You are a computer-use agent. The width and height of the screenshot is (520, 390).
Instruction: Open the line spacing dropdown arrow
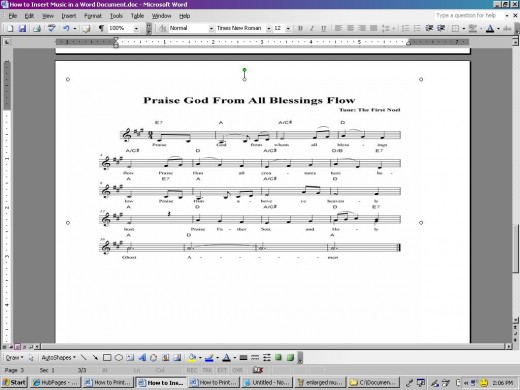tap(394, 28)
